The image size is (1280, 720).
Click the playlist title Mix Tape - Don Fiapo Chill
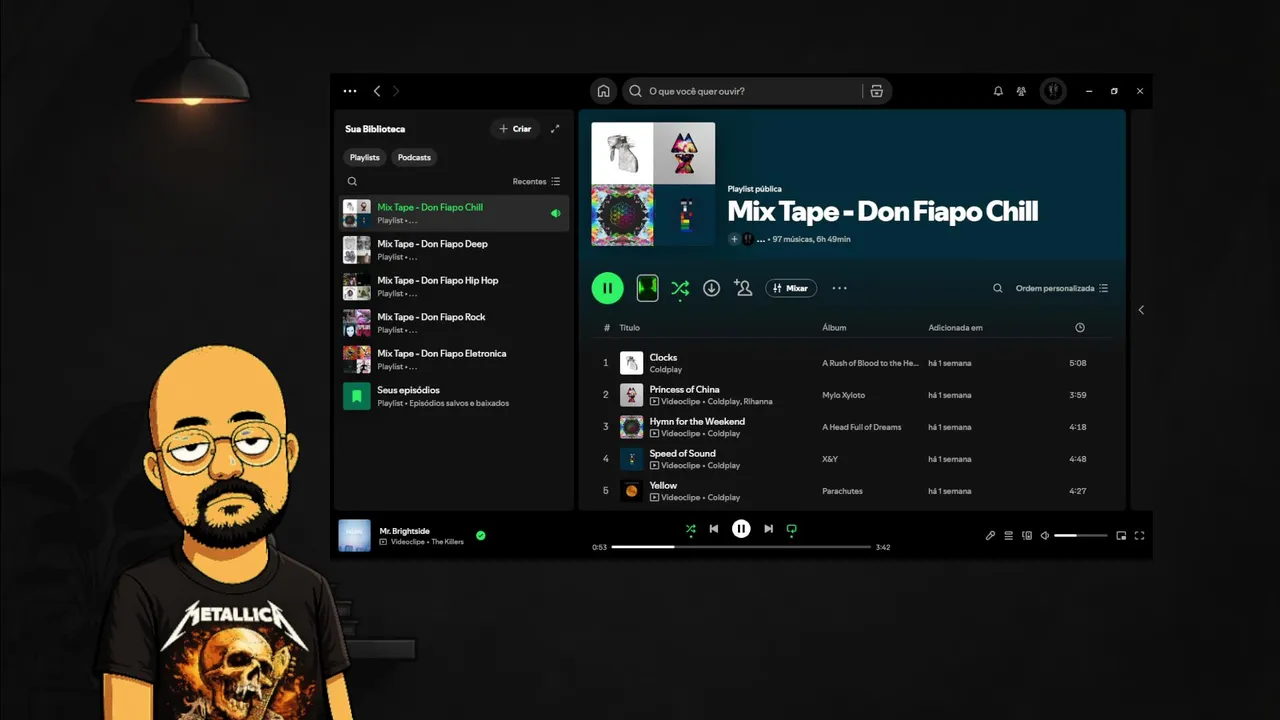pos(883,212)
